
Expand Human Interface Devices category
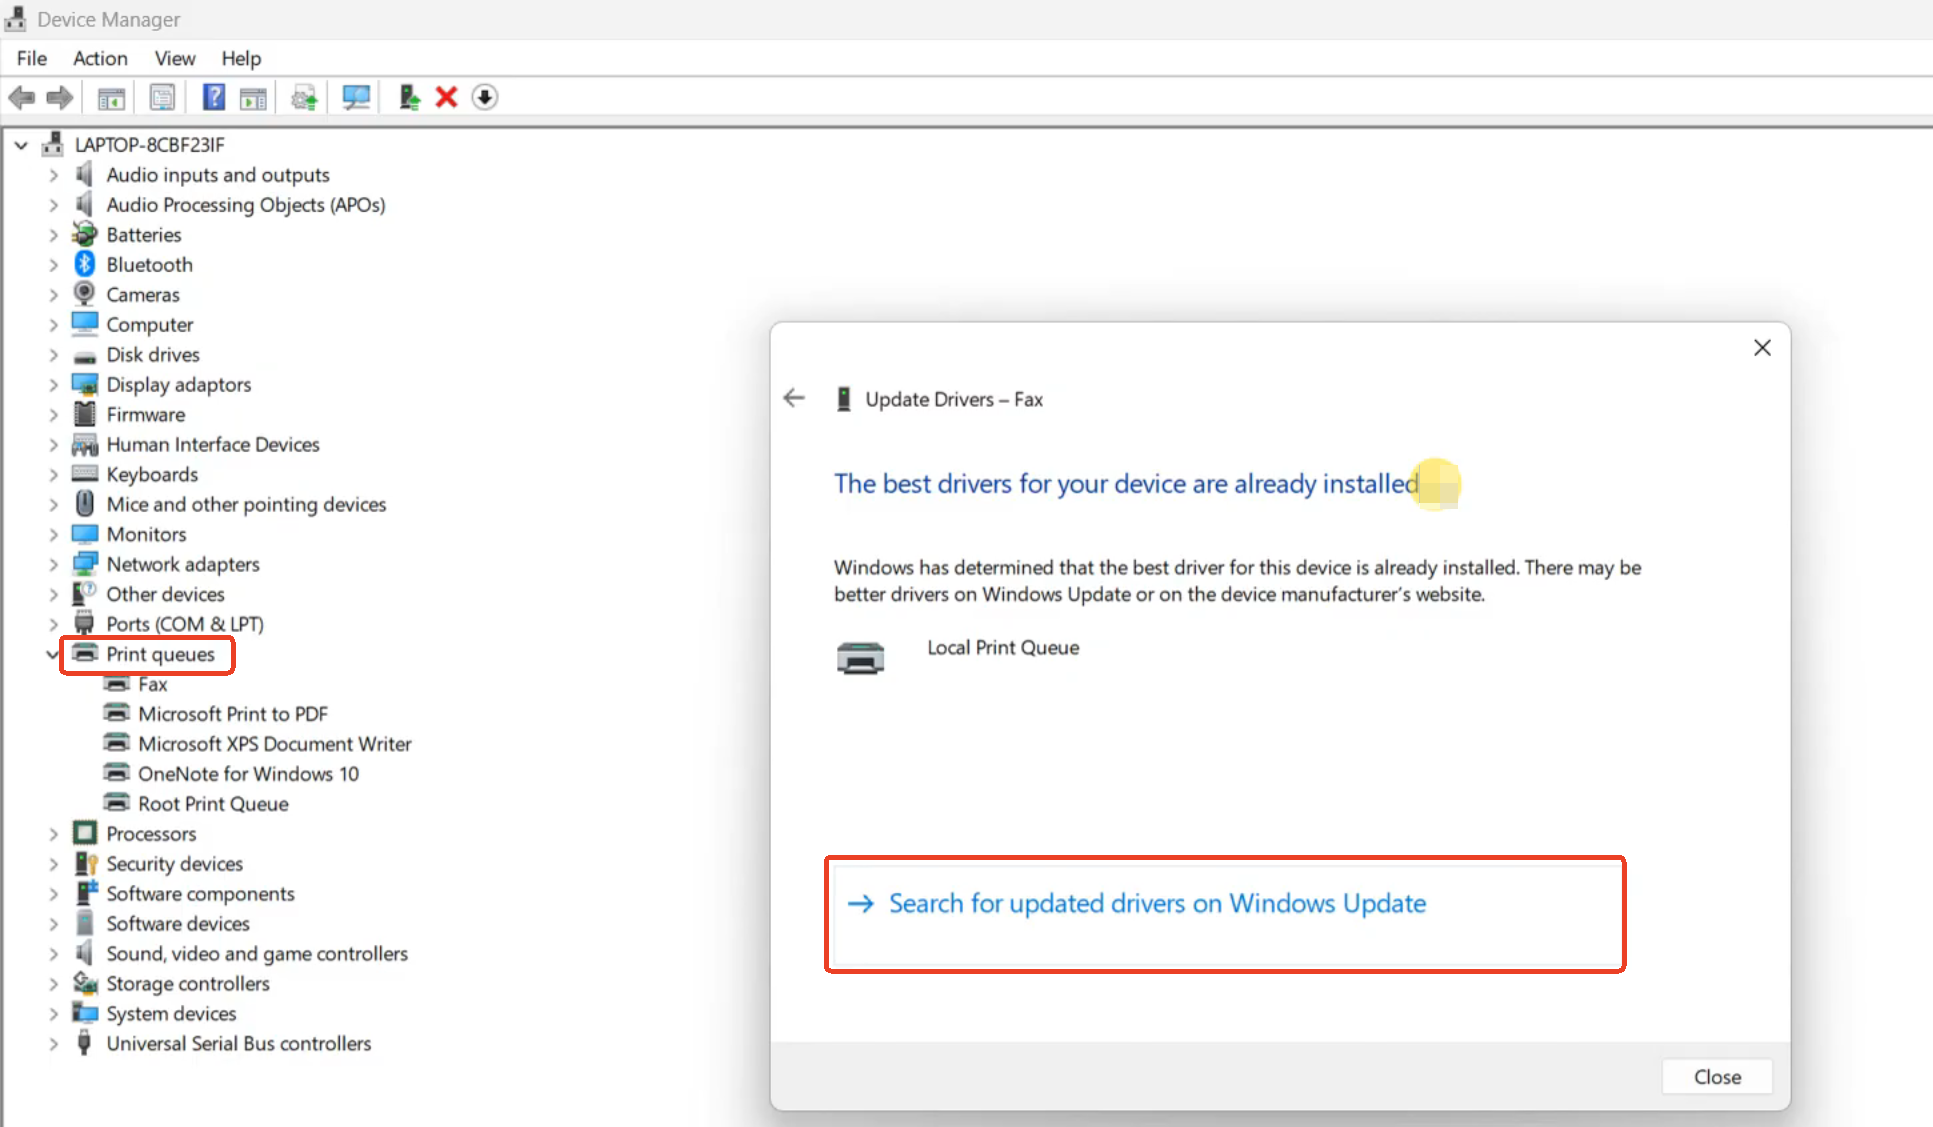pos(54,445)
